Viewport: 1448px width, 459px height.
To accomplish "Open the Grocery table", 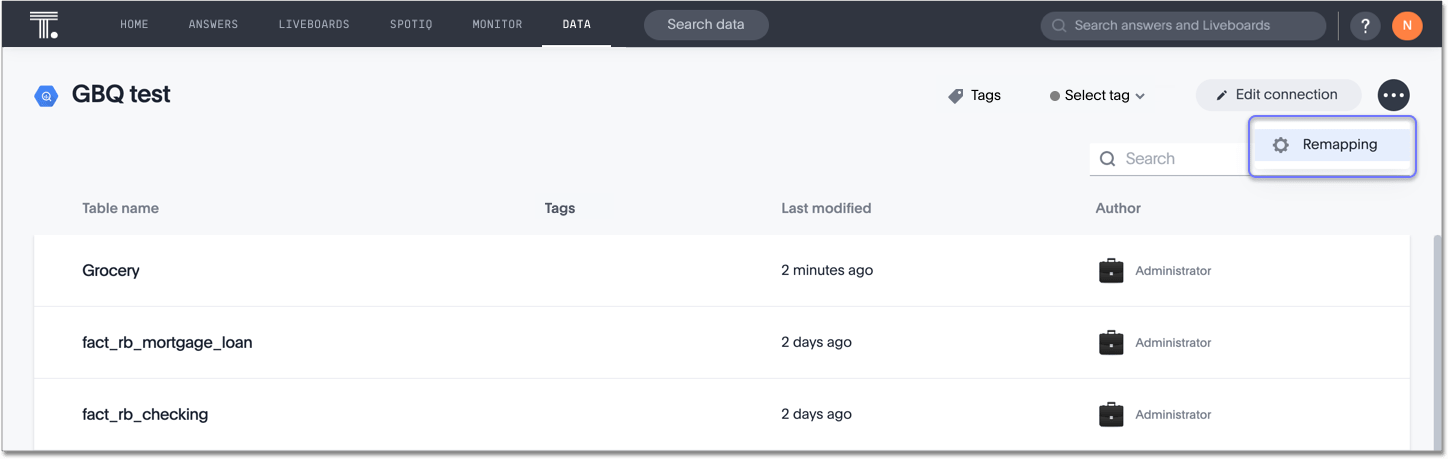I will (x=111, y=271).
